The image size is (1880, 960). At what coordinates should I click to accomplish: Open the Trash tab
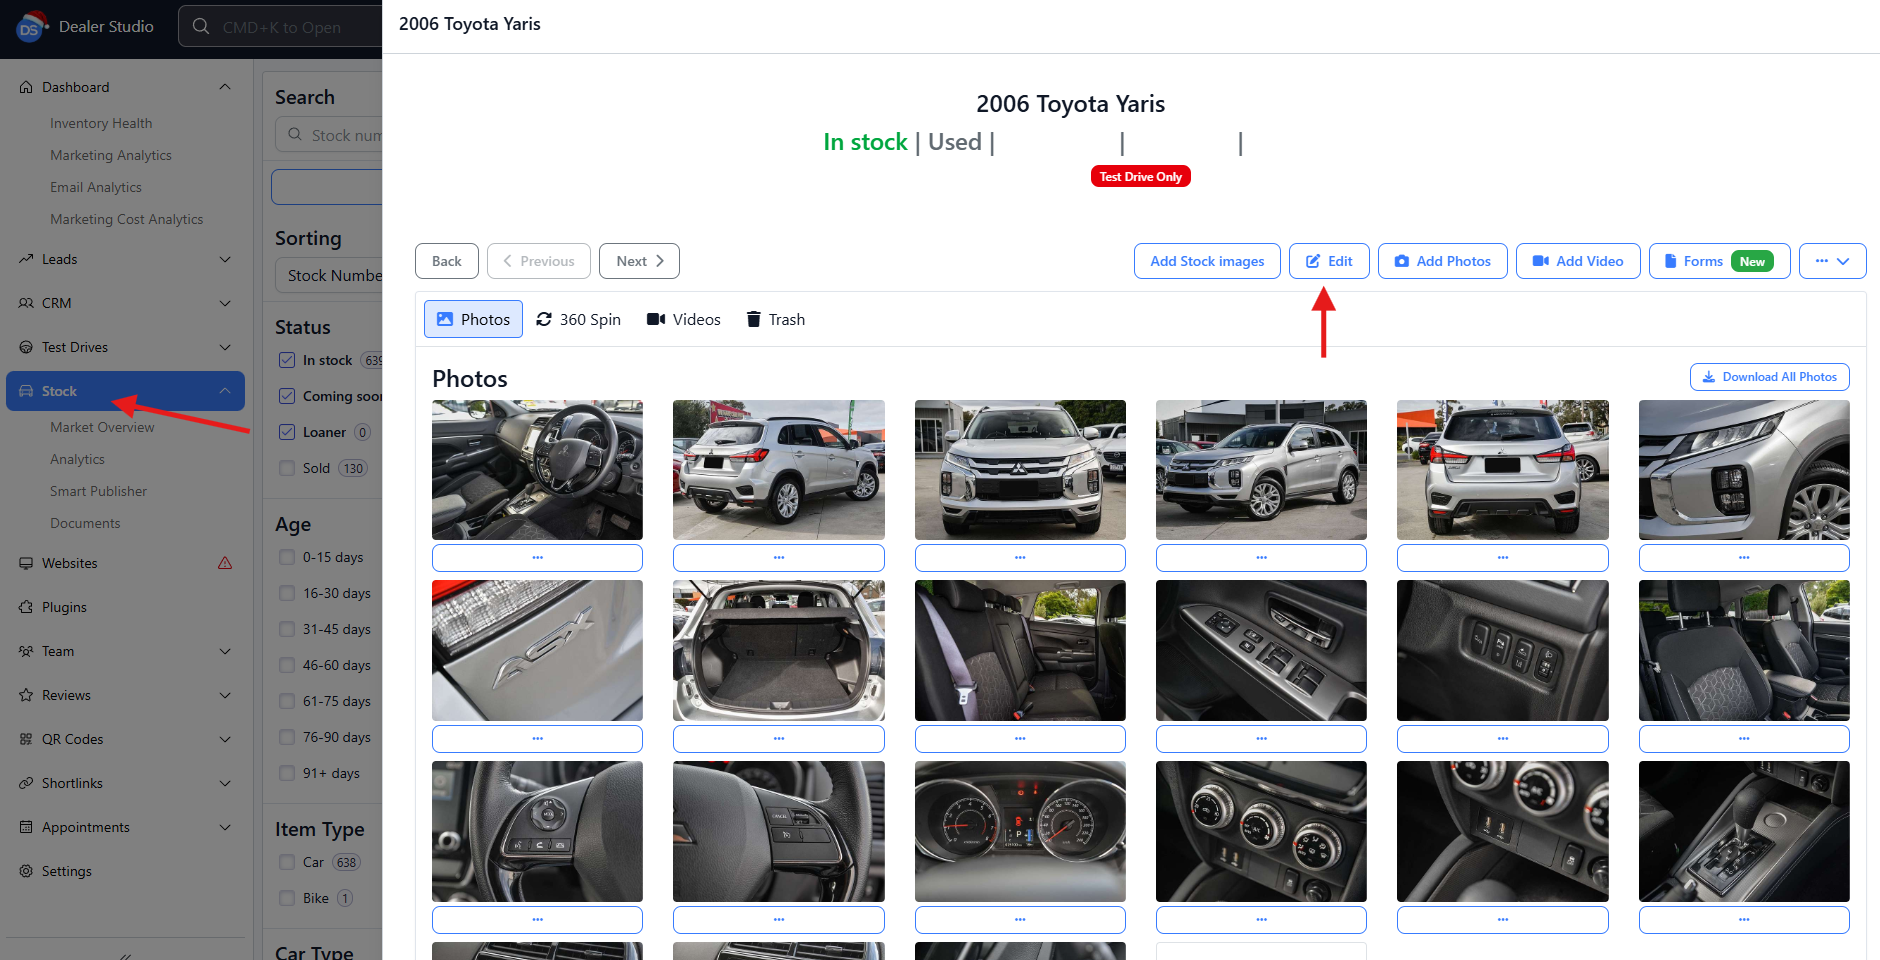pyautogui.click(x=775, y=319)
